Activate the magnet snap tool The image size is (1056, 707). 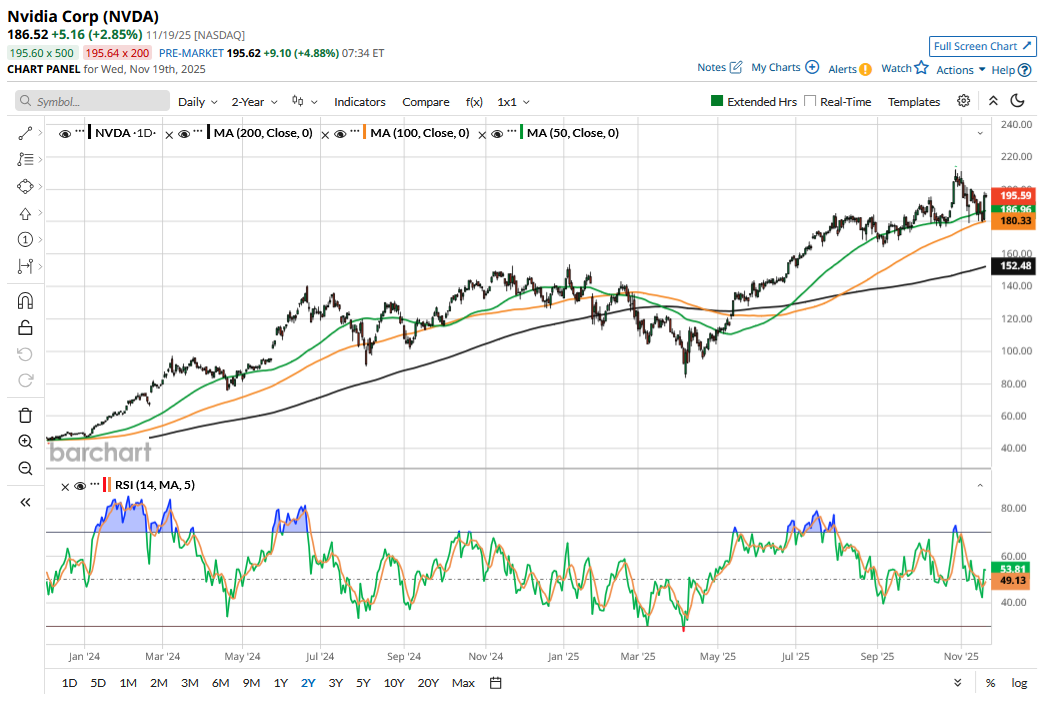pyautogui.click(x=26, y=301)
